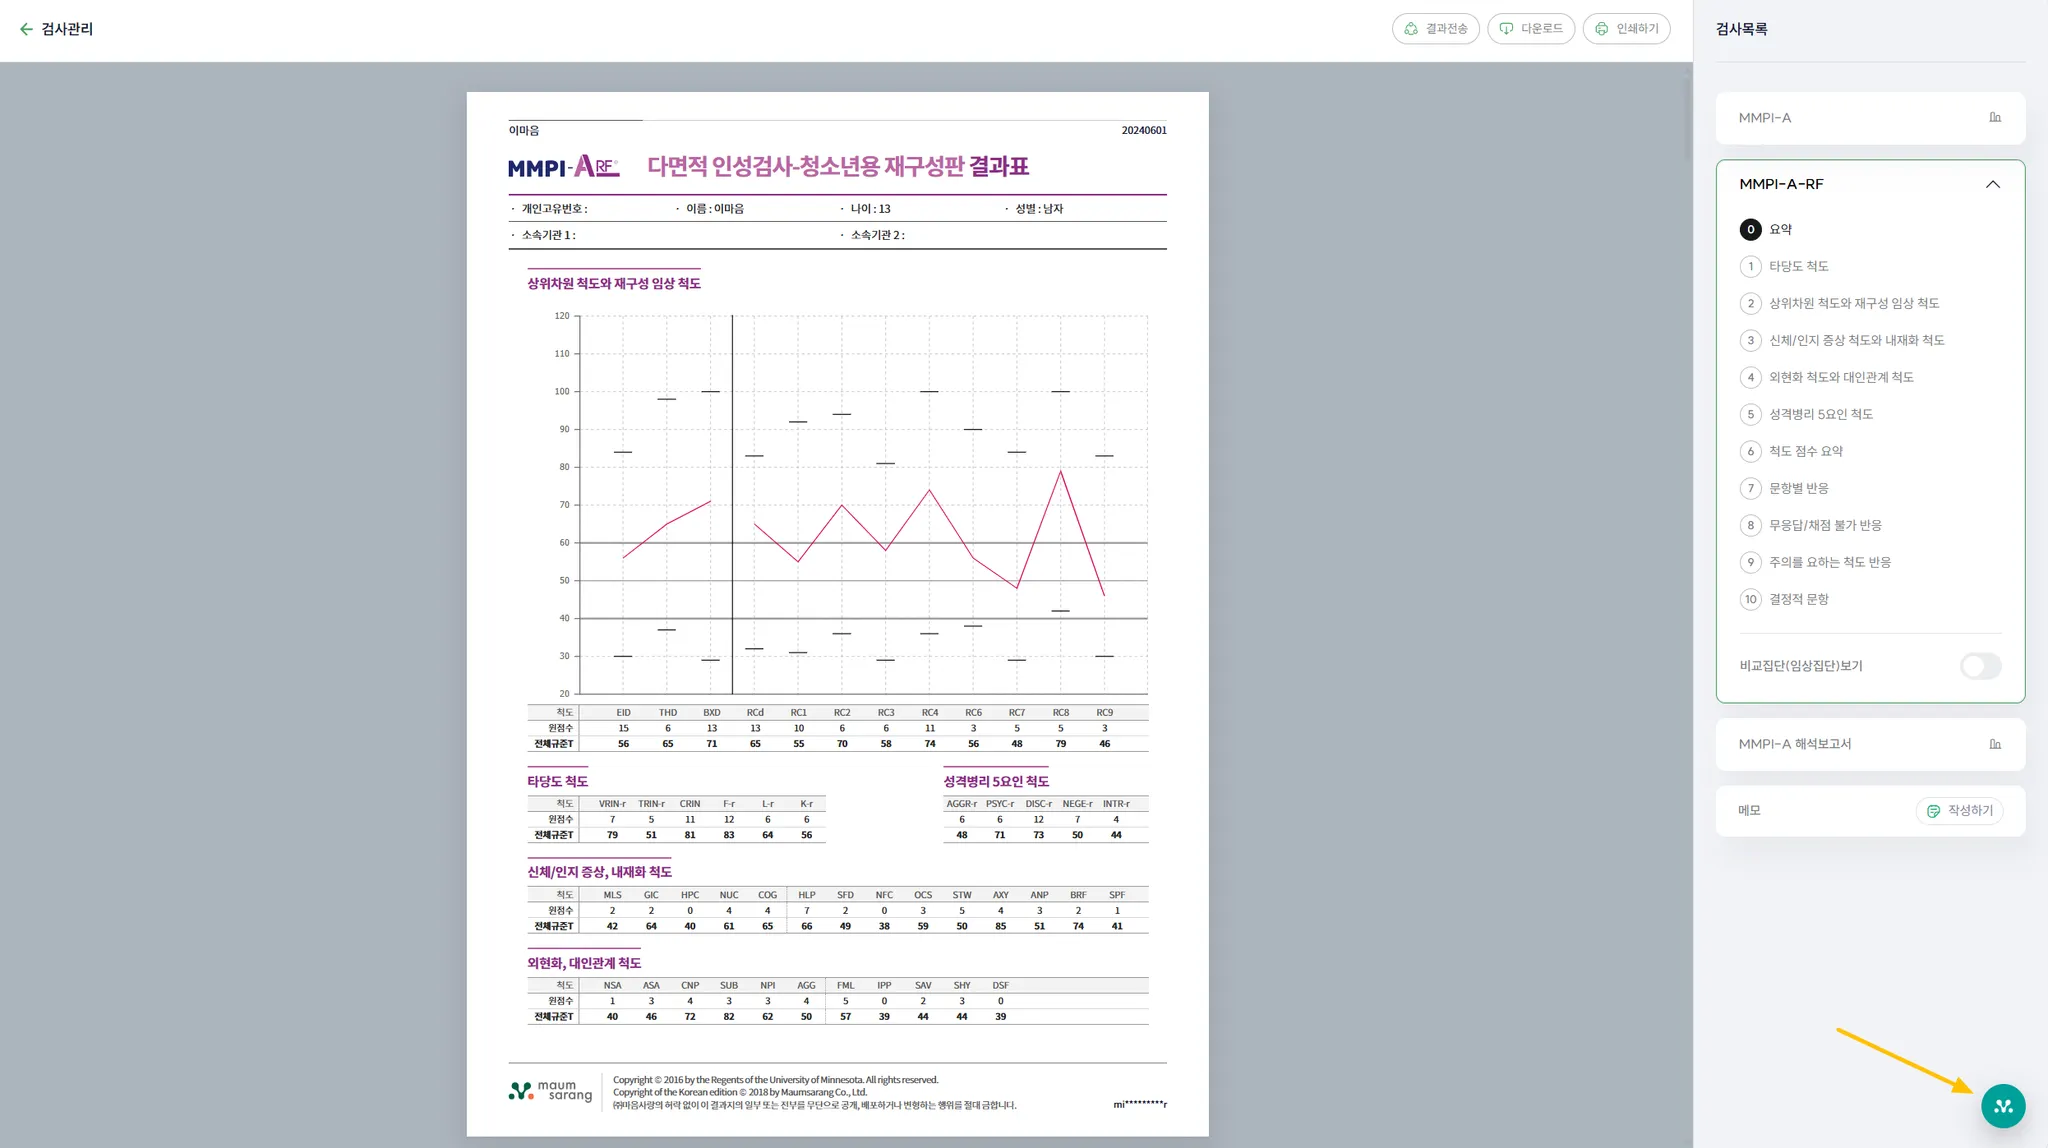Toggle 비교집단(임상집단)보기 switch
Image resolution: width=2048 pixels, height=1148 pixels.
pos(1980,666)
